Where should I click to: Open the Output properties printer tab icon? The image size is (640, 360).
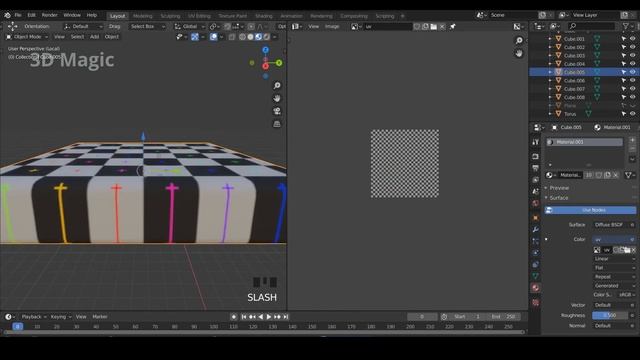[536, 168]
